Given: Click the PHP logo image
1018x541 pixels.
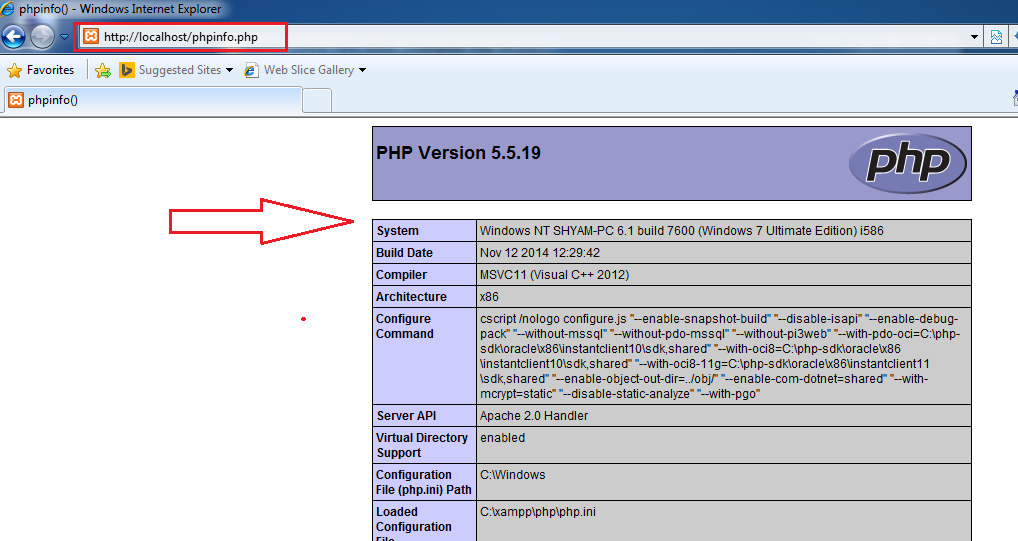Looking at the screenshot, I should pyautogui.click(x=908, y=163).
